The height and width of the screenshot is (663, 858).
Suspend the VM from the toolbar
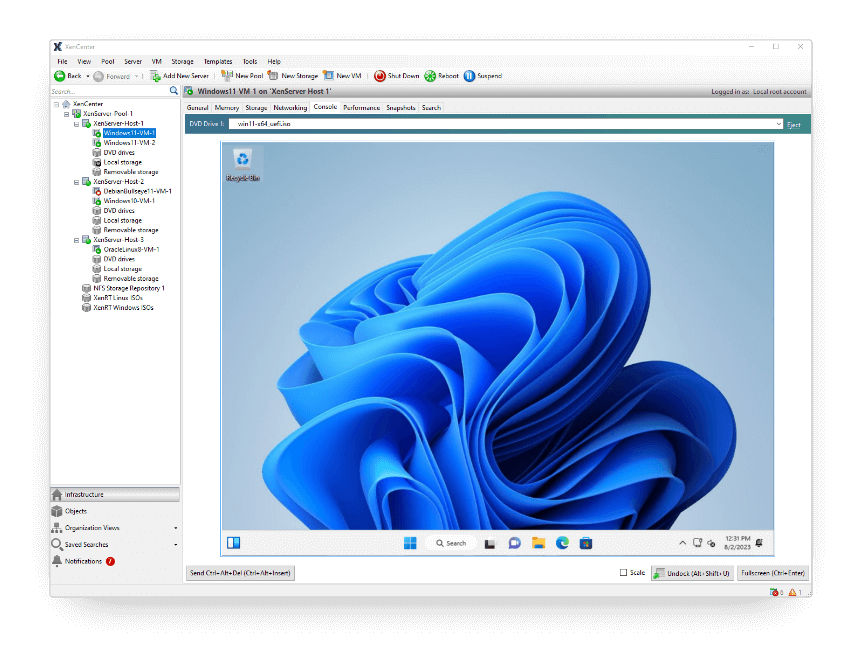(469, 76)
